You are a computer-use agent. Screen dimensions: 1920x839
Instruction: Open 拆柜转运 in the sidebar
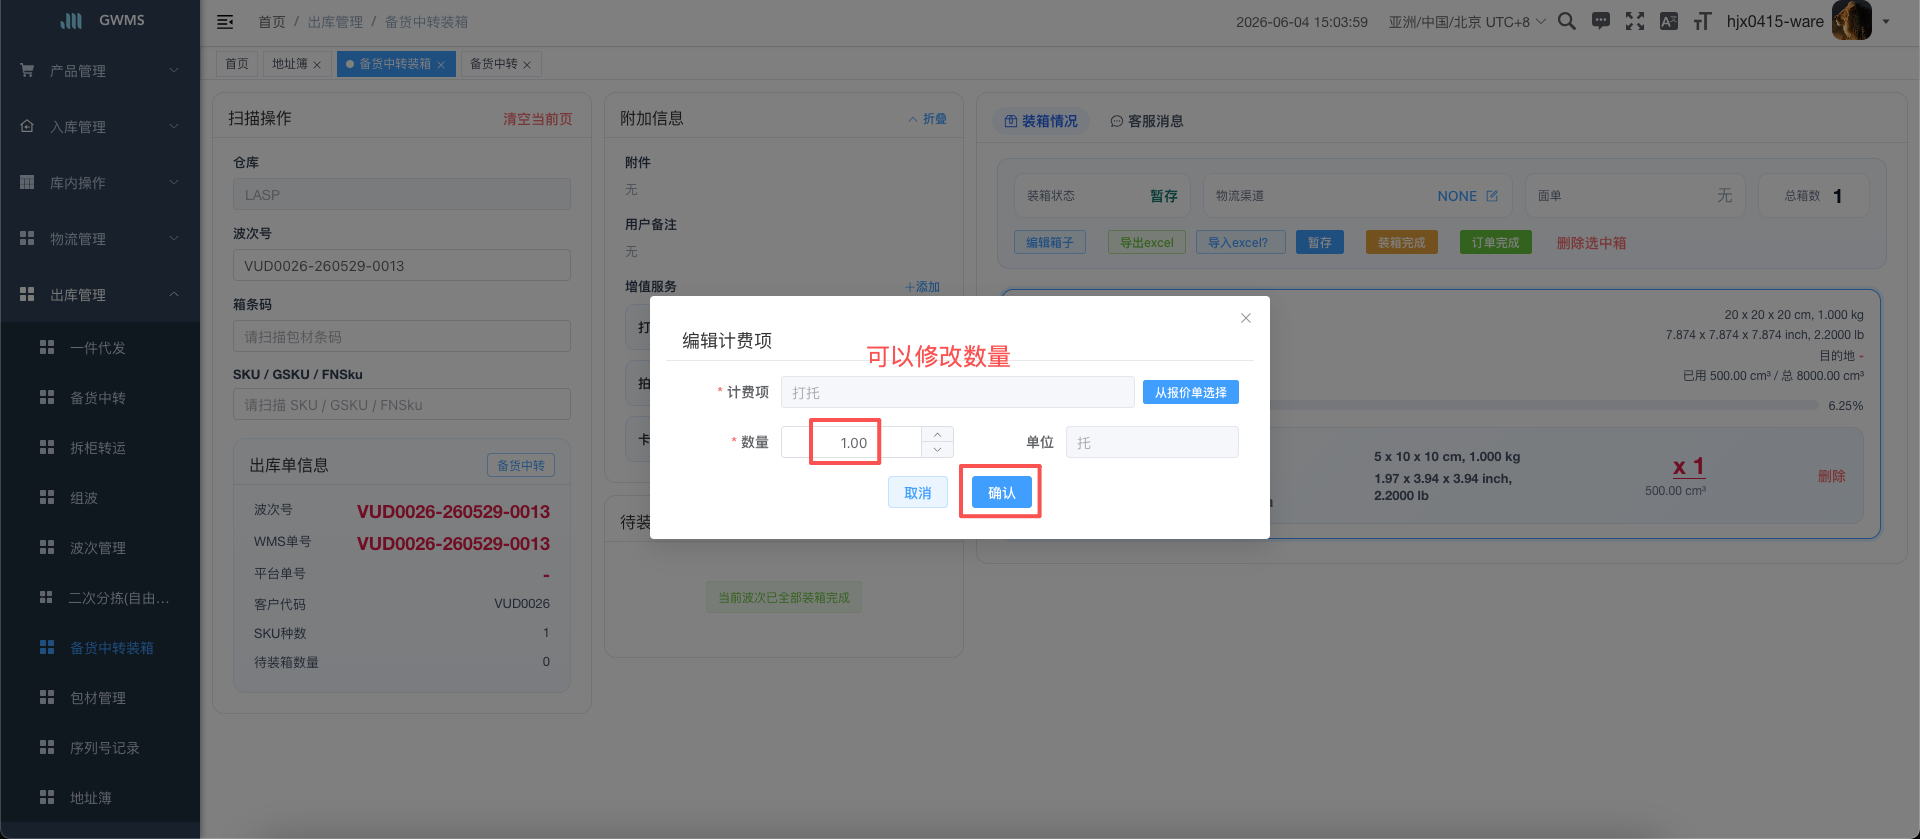click(x=100, y=448)
